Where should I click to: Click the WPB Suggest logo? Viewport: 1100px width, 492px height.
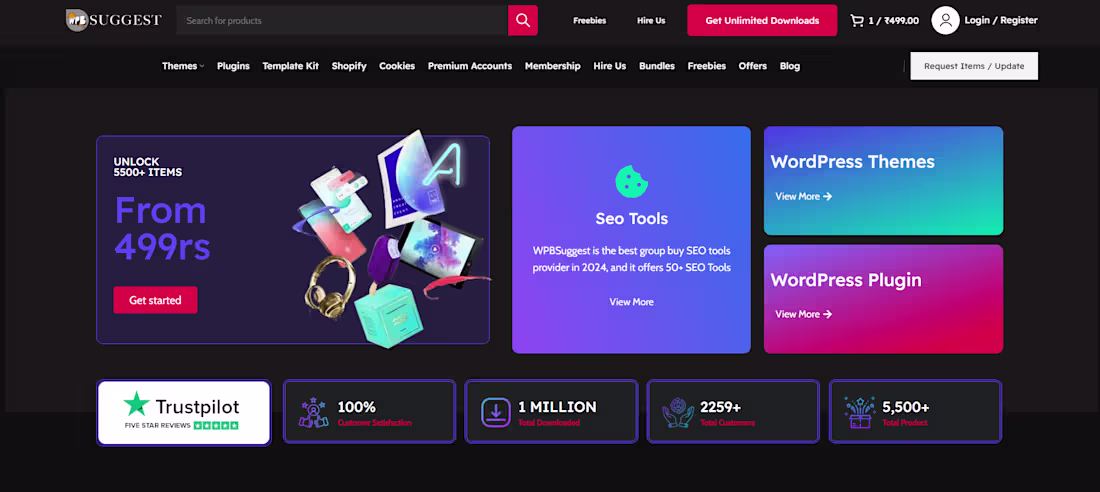point(114,20)
